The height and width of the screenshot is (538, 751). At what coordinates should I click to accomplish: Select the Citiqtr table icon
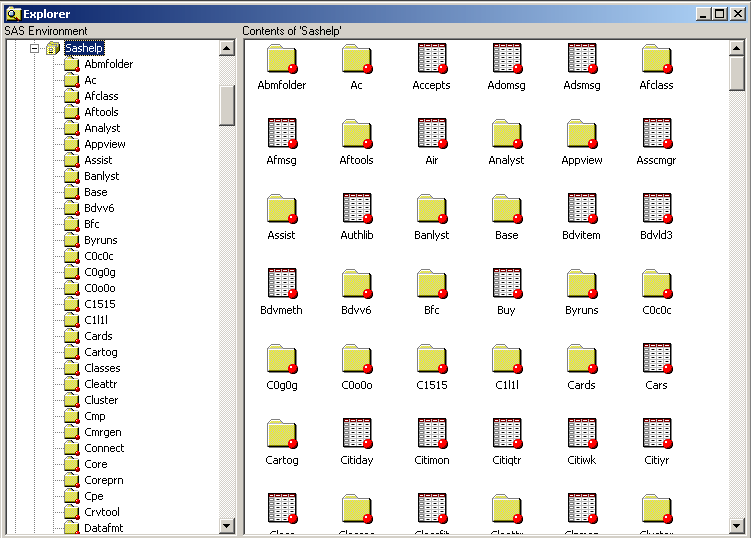507,433
